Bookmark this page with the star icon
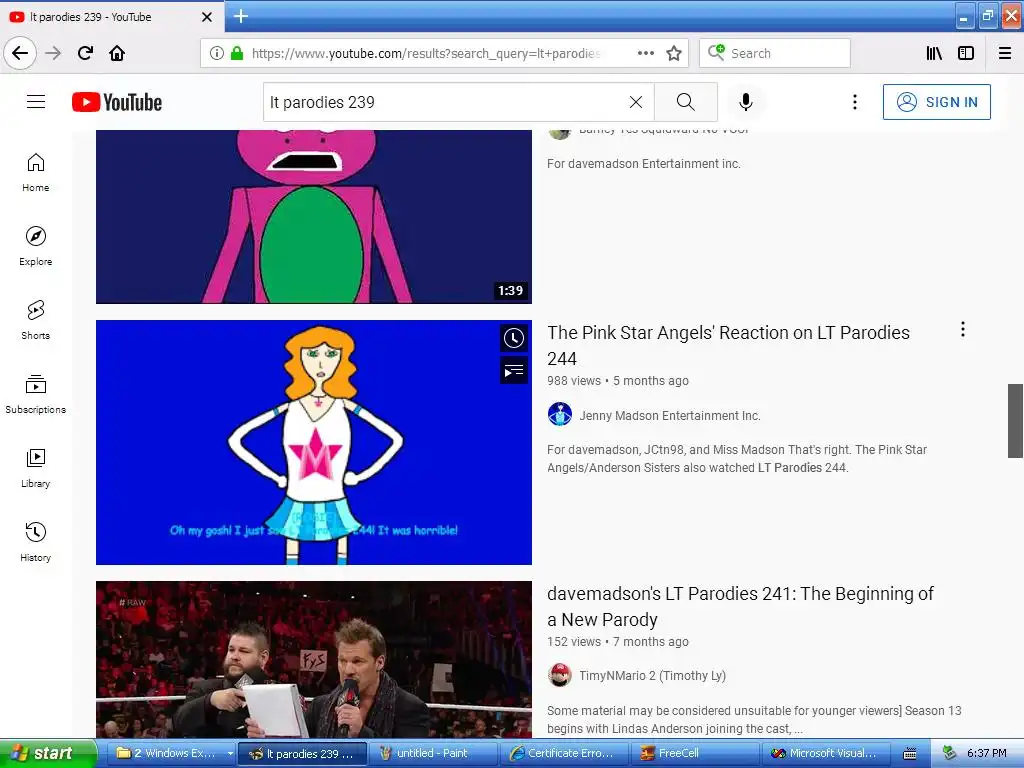 pyautogui.click(x=674, y=53)
